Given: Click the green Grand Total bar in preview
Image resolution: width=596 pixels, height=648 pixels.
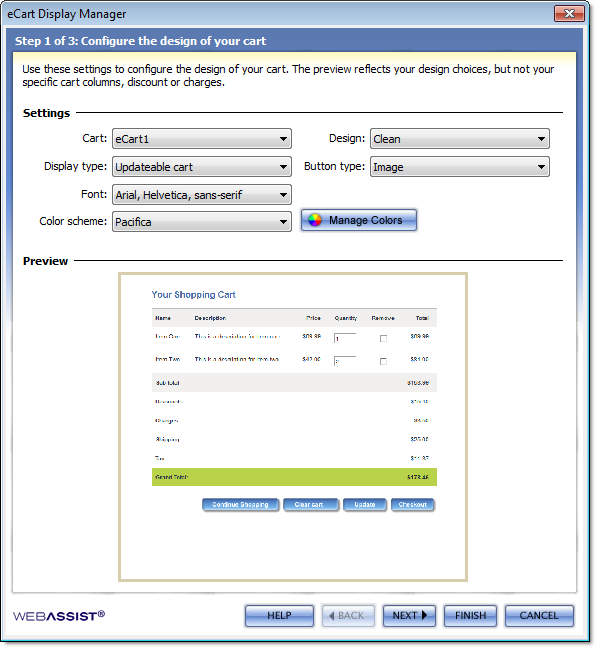Looking at the screenshot, I should point(294,477).
